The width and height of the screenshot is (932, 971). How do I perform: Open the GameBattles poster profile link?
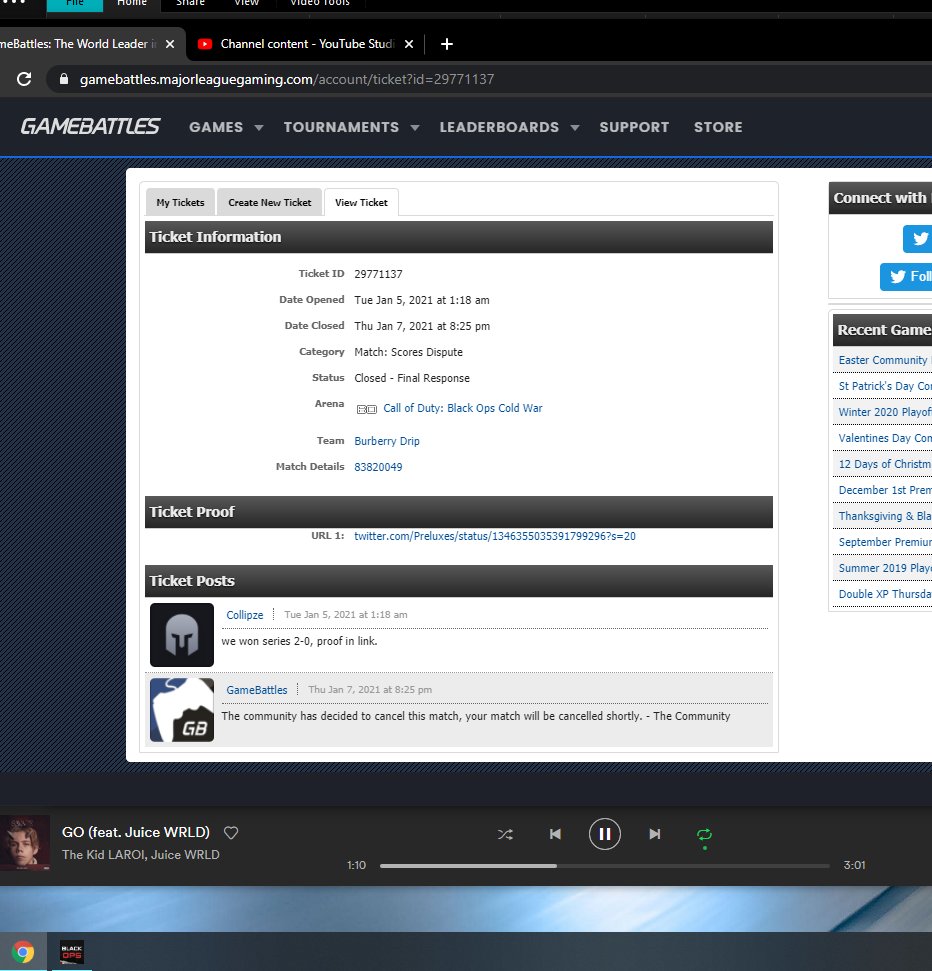point(256,690)
